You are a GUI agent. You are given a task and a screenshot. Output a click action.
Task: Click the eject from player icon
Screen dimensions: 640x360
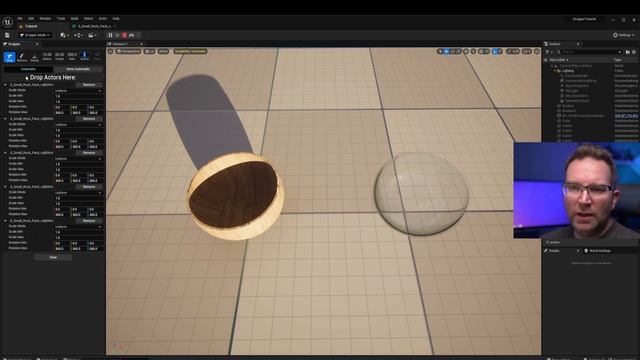click(132, 36)
